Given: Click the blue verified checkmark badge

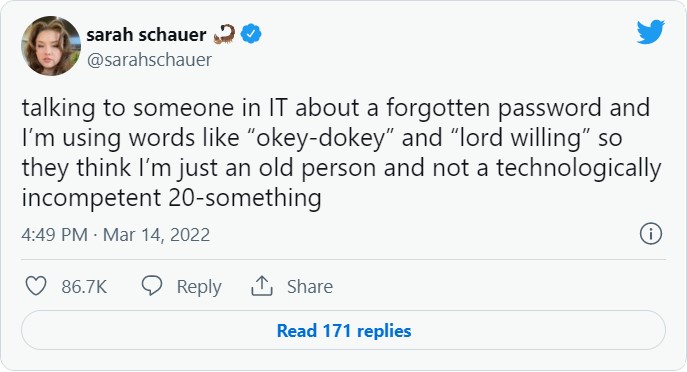Looking at the screenshot, I should [x=251, y=34].
